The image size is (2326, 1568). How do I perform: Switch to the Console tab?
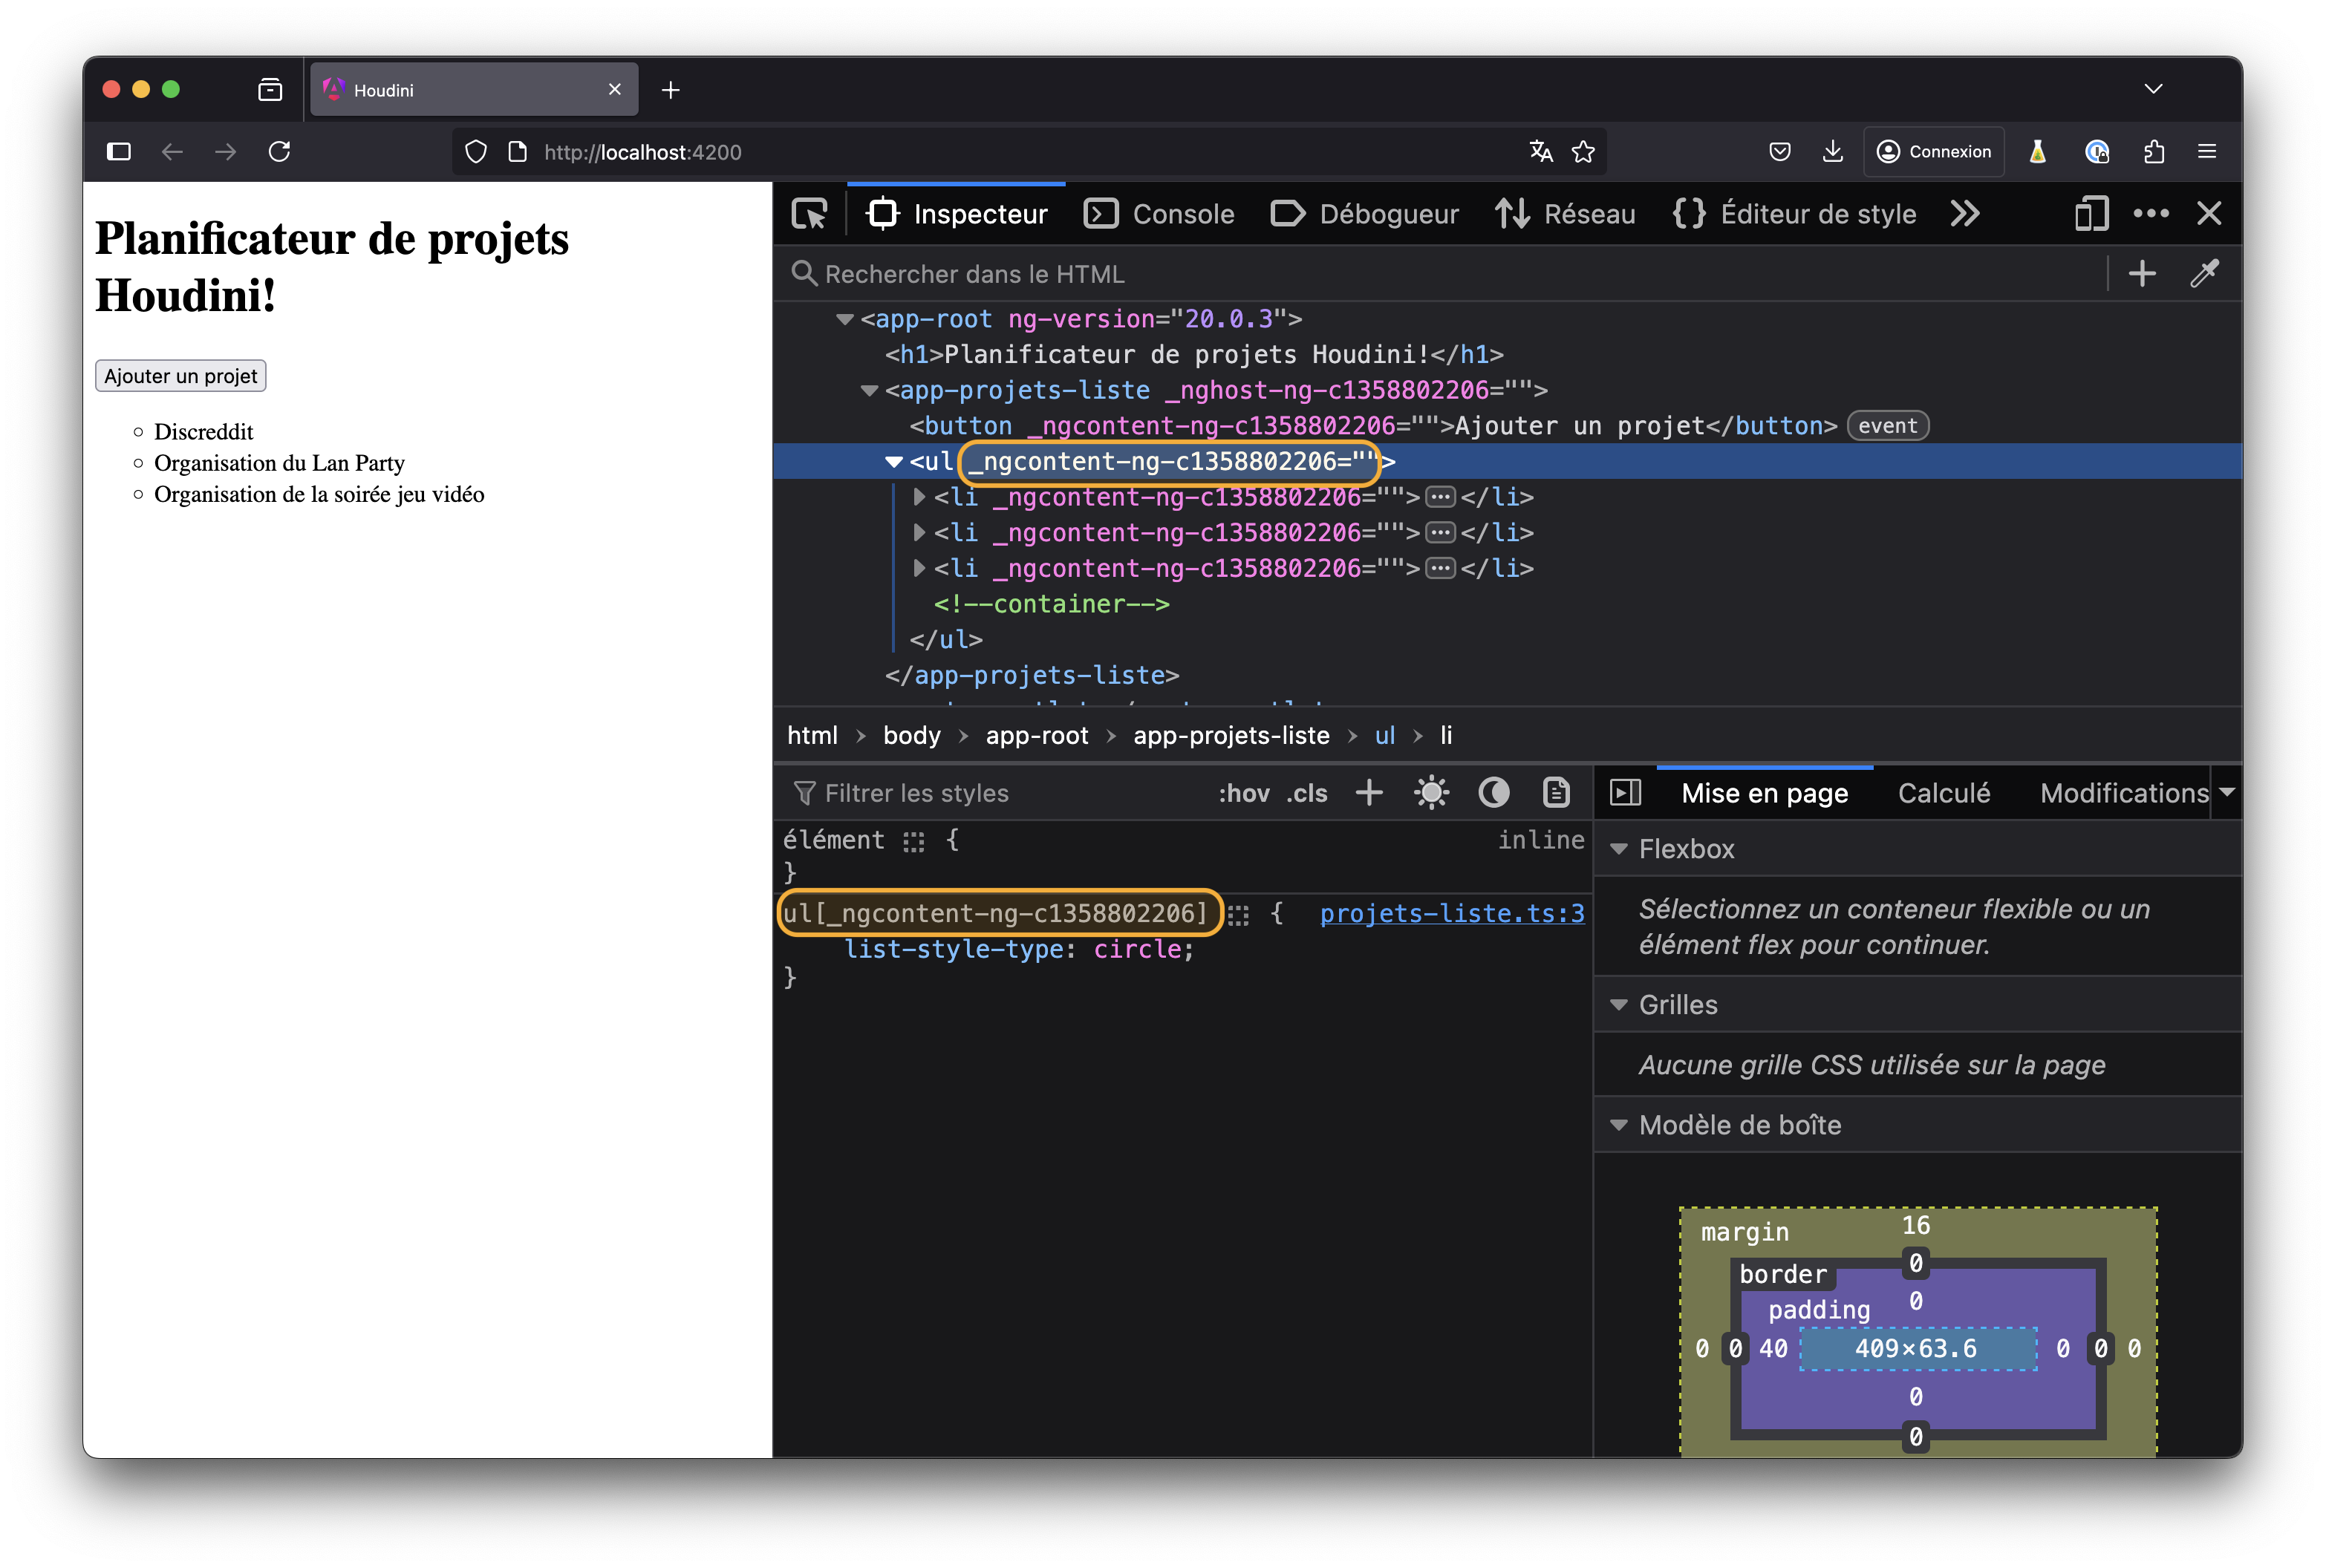[1159, 214]
